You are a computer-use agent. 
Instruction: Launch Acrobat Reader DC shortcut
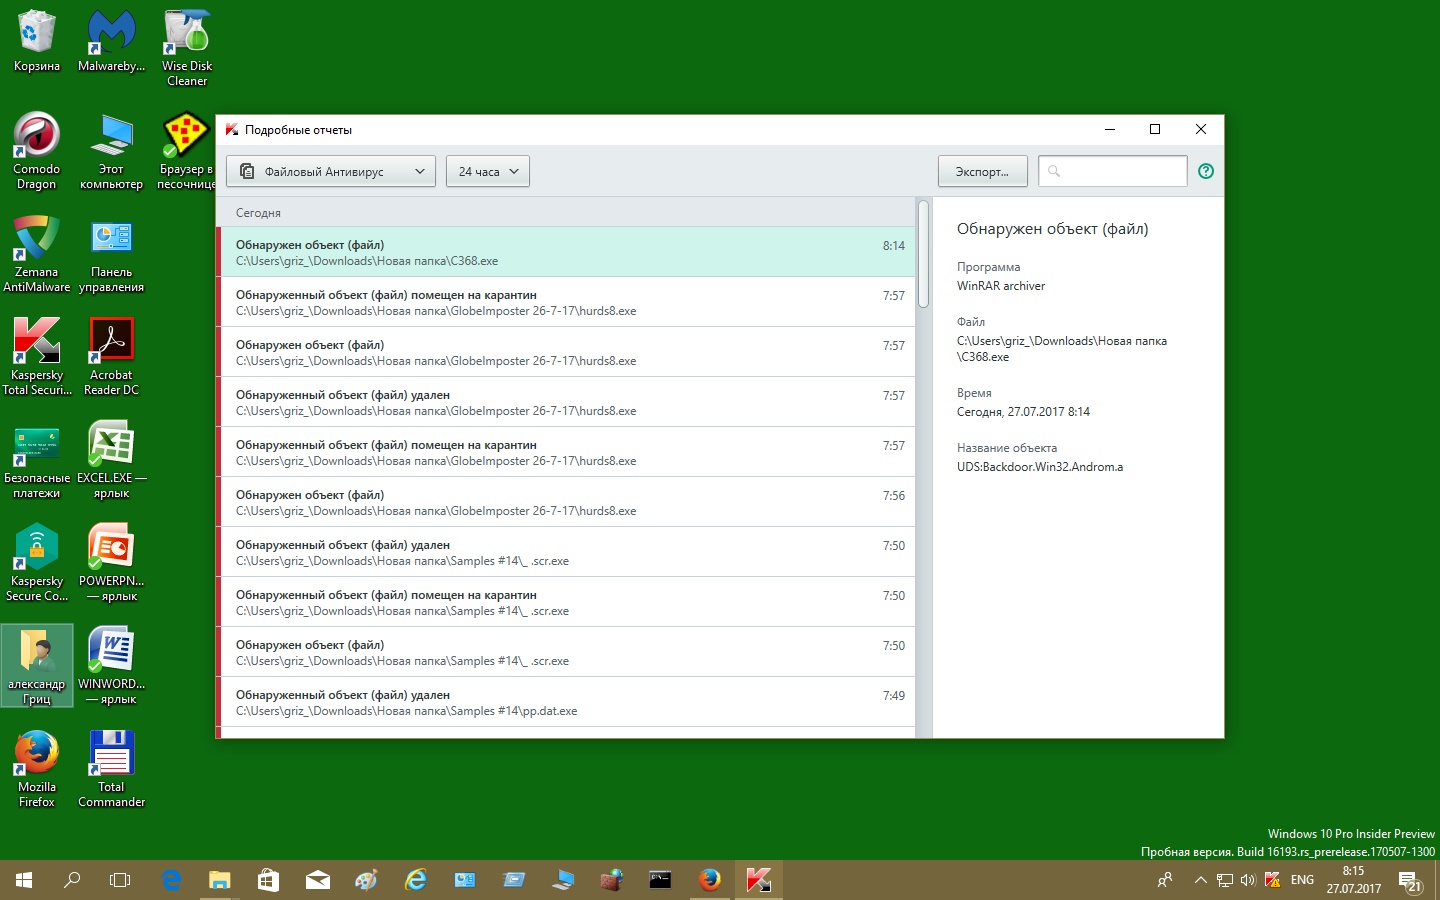click(x=111, y=356)
